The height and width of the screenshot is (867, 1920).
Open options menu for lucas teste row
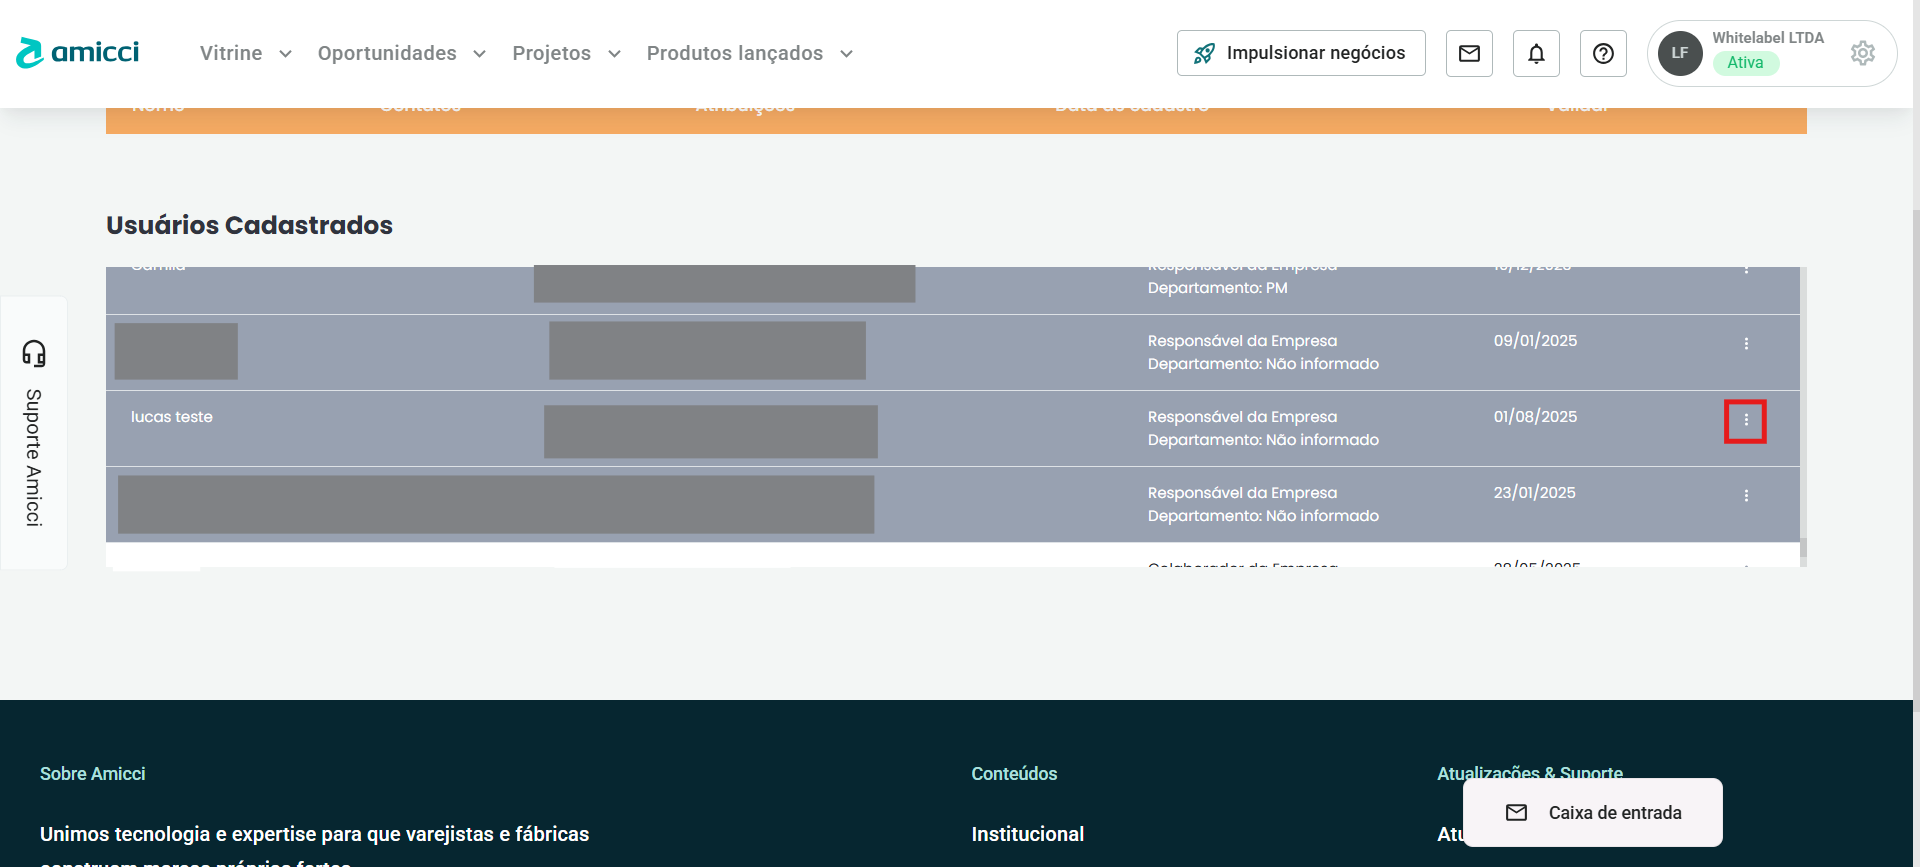(x=1746, y=421)
